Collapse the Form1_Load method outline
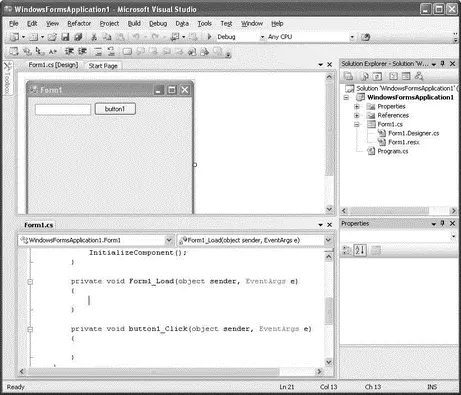461x395 pixels. 30,282
